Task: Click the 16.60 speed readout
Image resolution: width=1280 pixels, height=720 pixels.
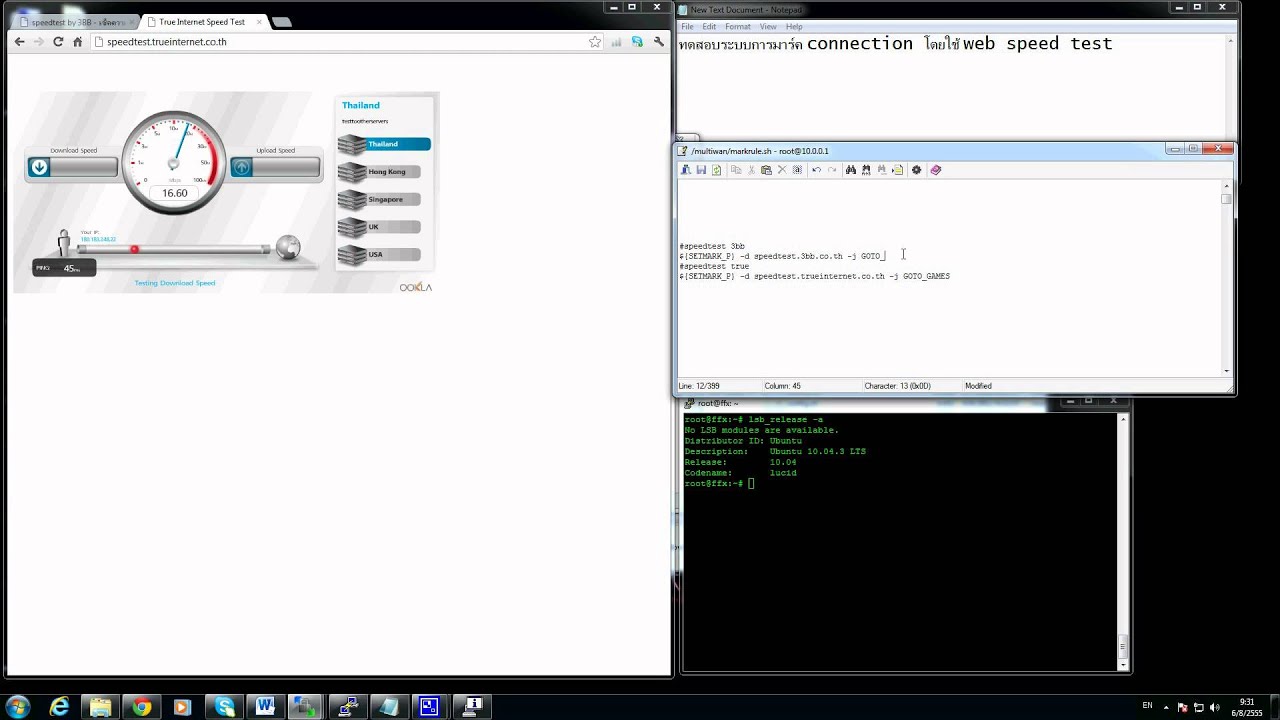Action: (x=175, y=193)
